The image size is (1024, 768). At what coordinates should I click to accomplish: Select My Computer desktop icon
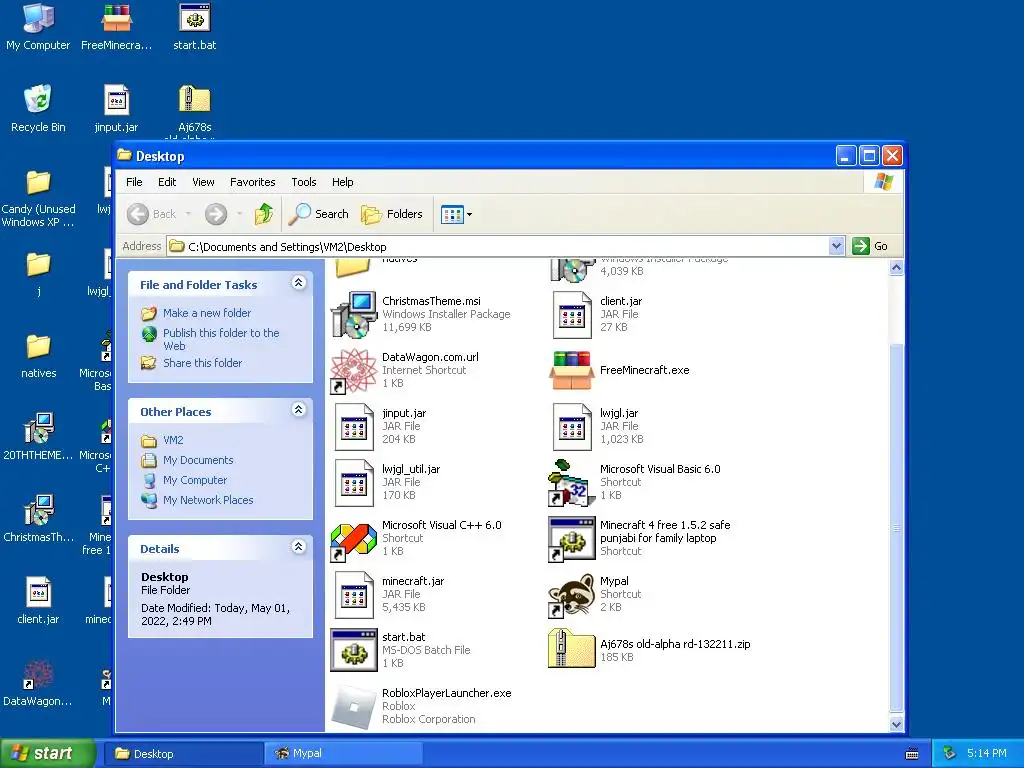point(38,27)
